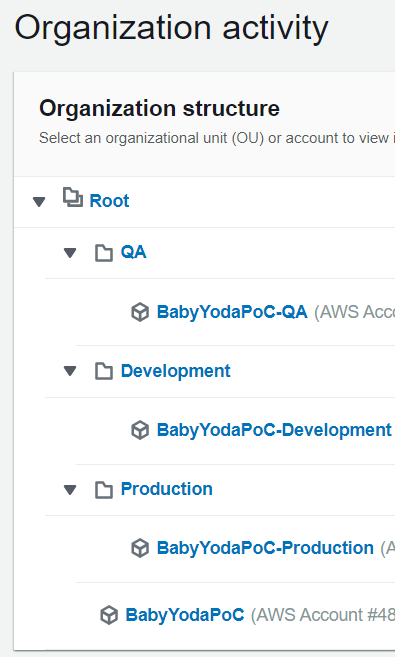The width and height of the screenshot is (395, 657).
Task: Select the BabyYodaPoC account link
Action: click(185, 616)
